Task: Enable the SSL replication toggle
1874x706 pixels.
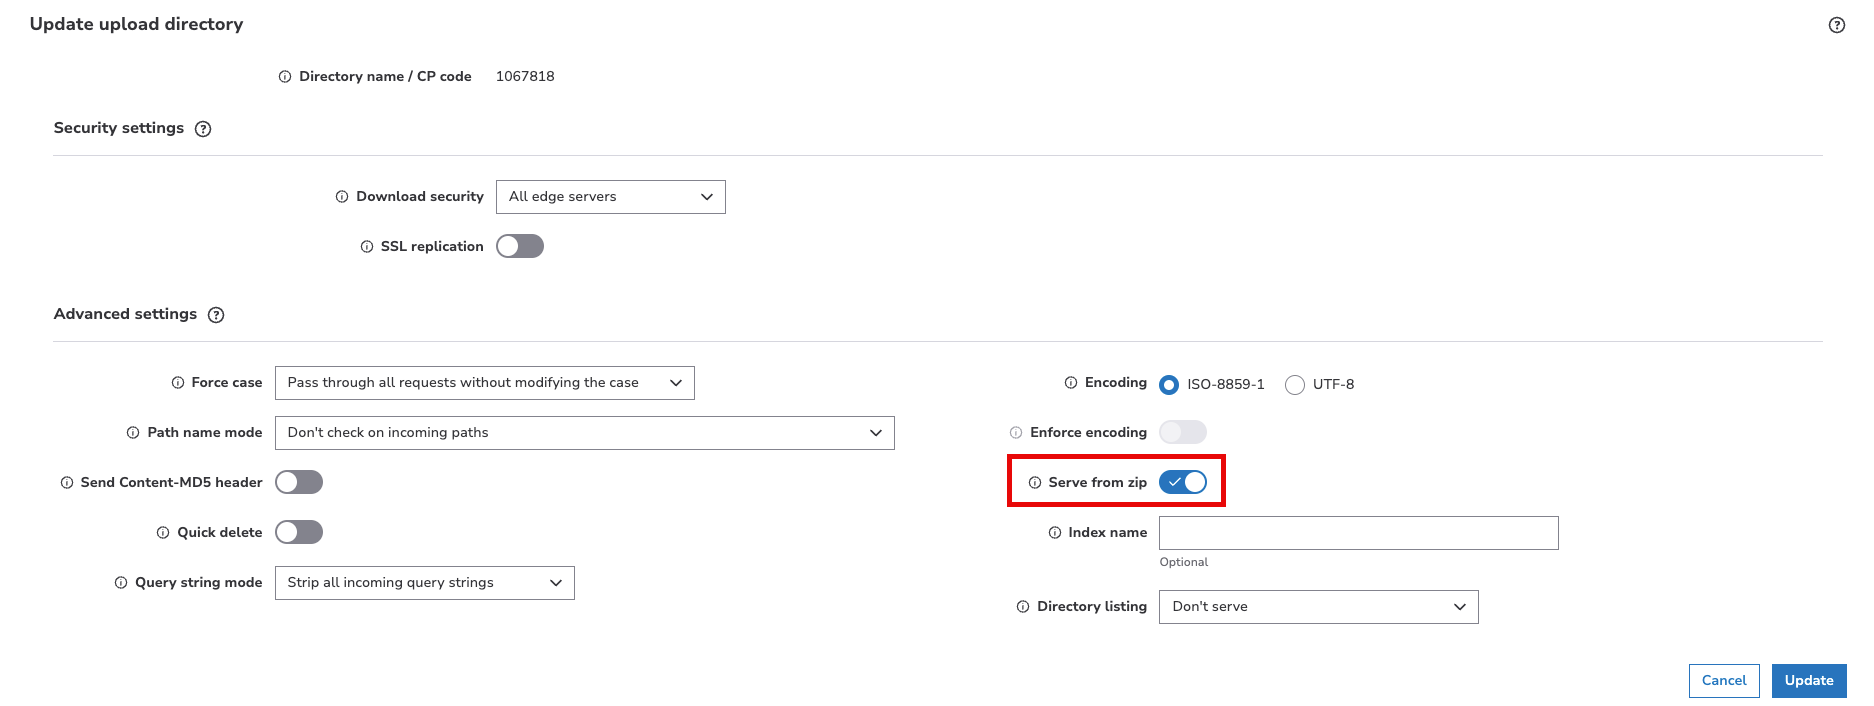Action: tap(520, 246)
